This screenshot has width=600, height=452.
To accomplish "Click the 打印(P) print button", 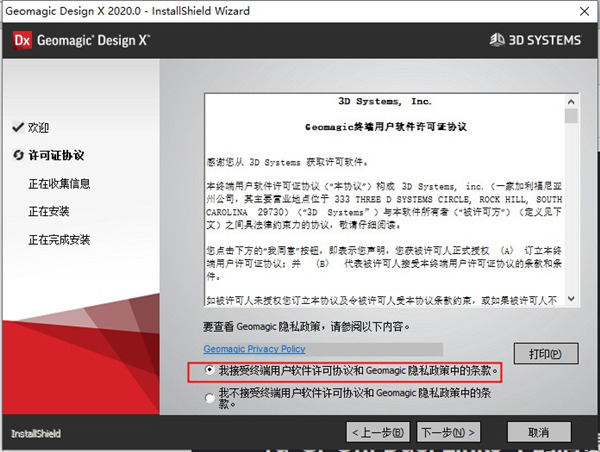I will coord(546,354).
